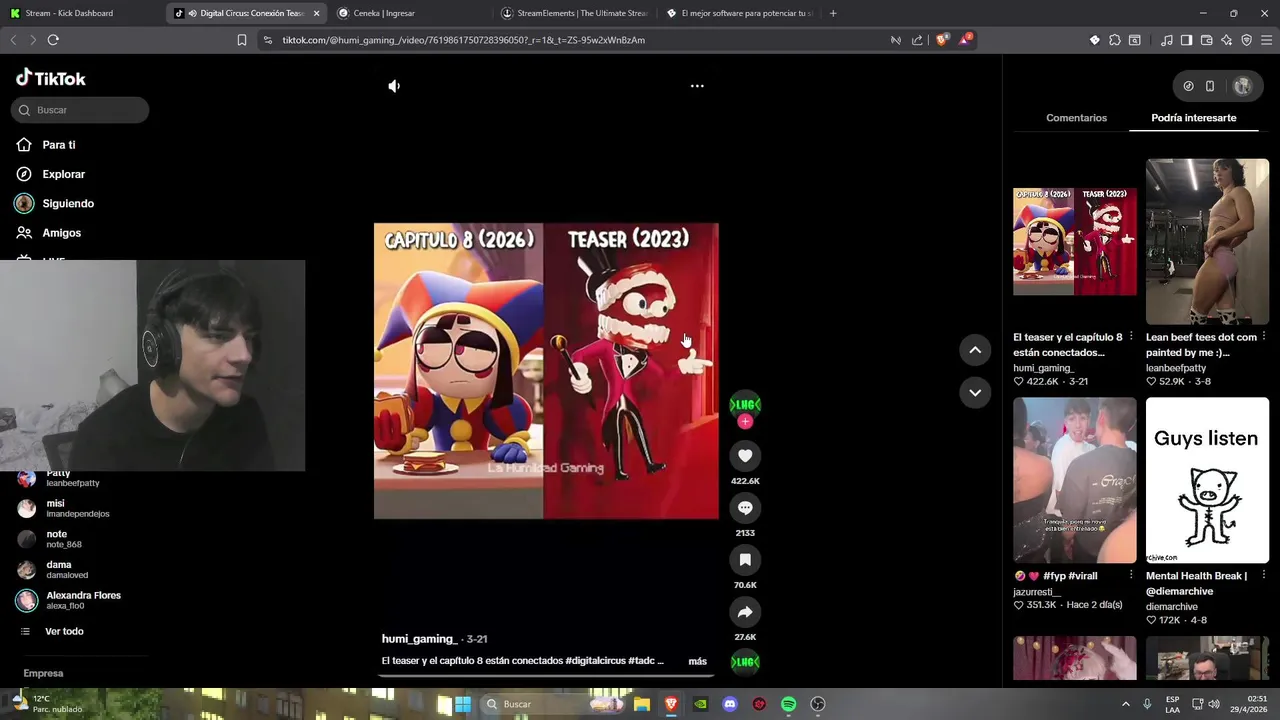Open the Para ti feed
Viewport: 1280px width, 720px height.
pos(46,145)
